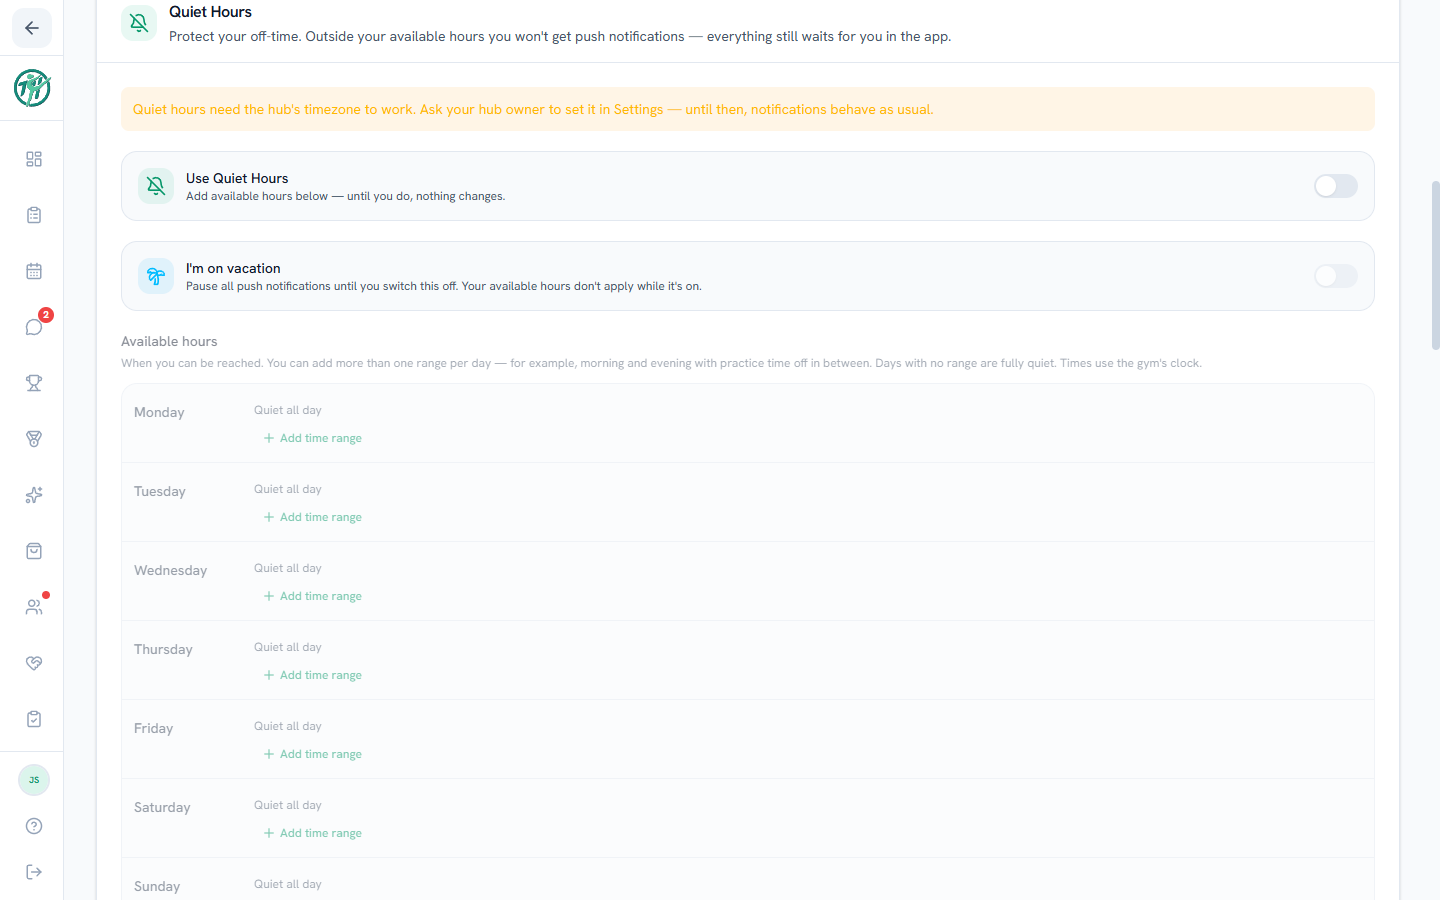Click the vacation palm tree icon
The image size is (1440, 900).
click(x=156, y=276)
